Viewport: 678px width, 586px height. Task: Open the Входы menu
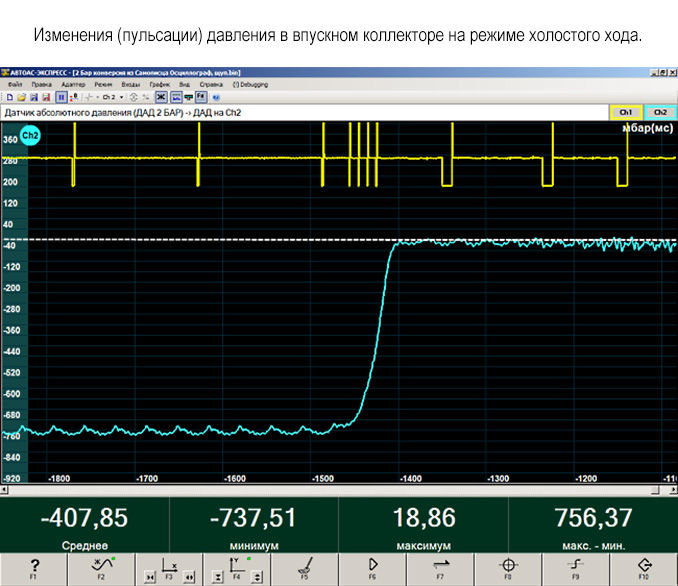click(130, 84)
